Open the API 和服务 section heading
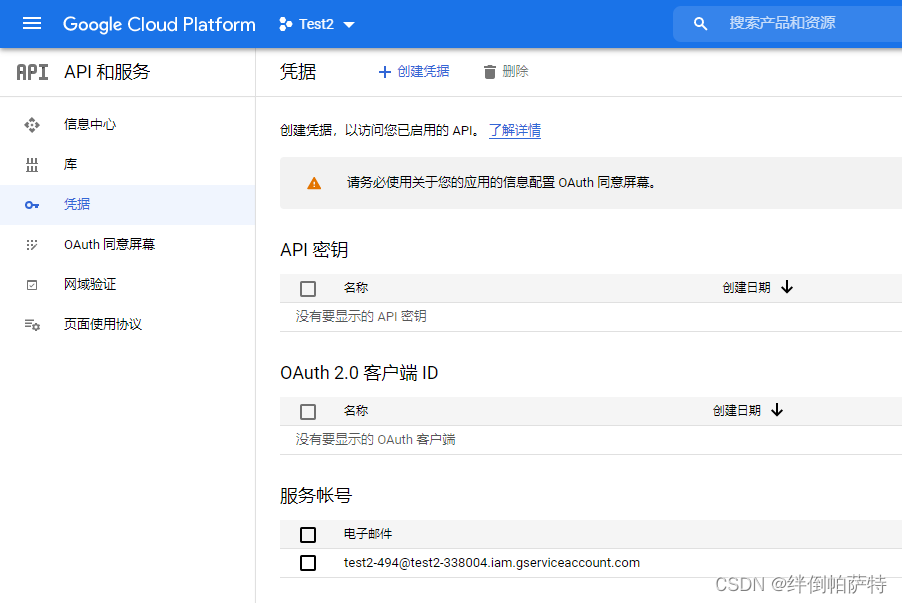 (x=107, y=72)
